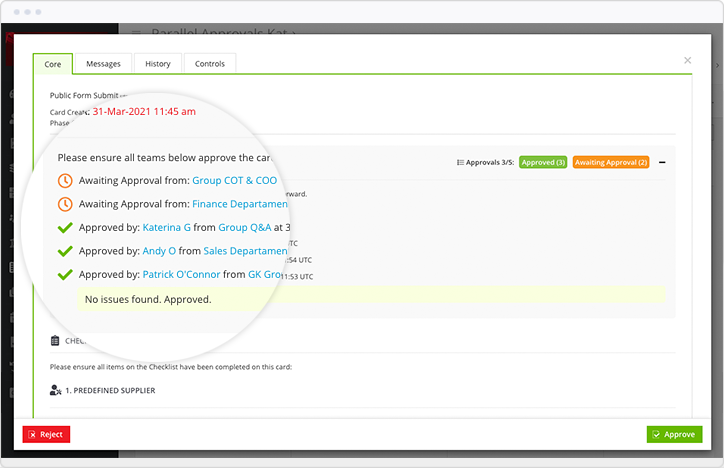
Task: Collapse the approvals section with minus button
Action: pos(662,162)
